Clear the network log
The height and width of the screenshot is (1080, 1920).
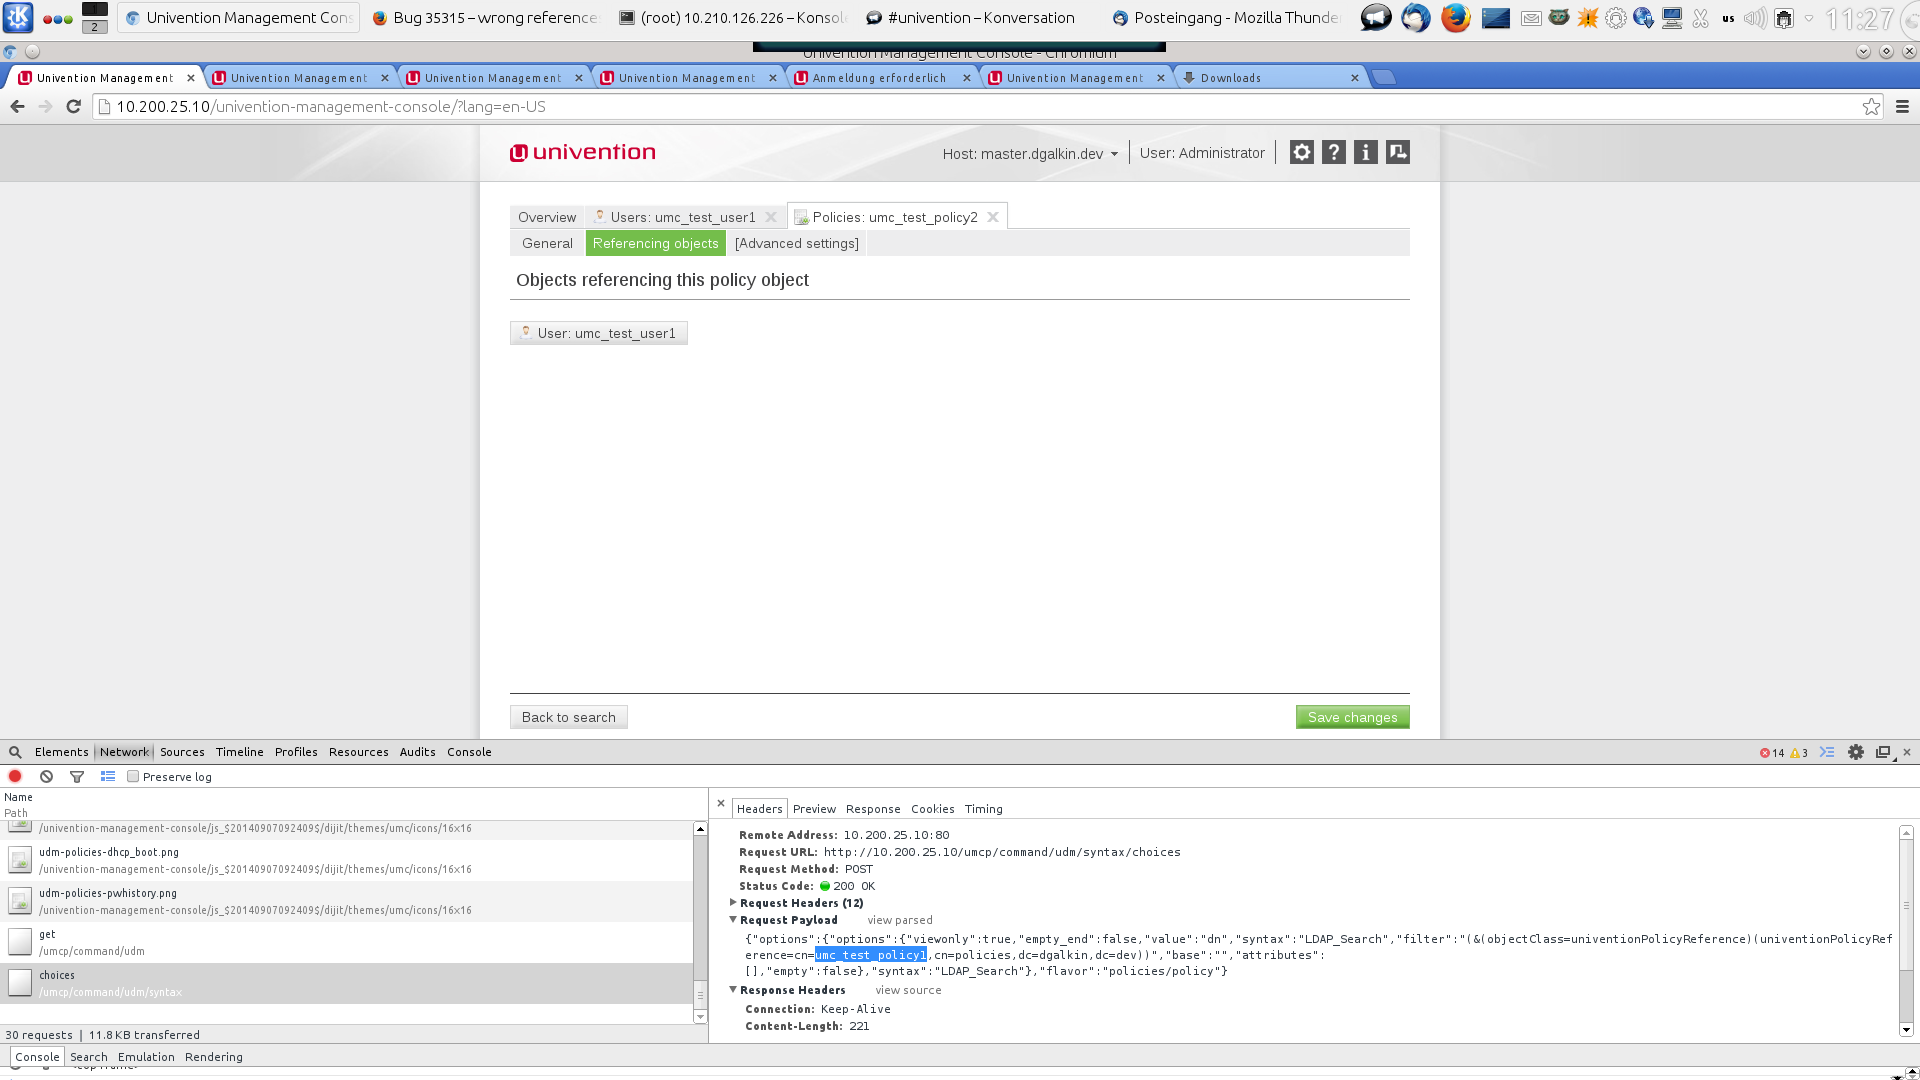[46, 776]
